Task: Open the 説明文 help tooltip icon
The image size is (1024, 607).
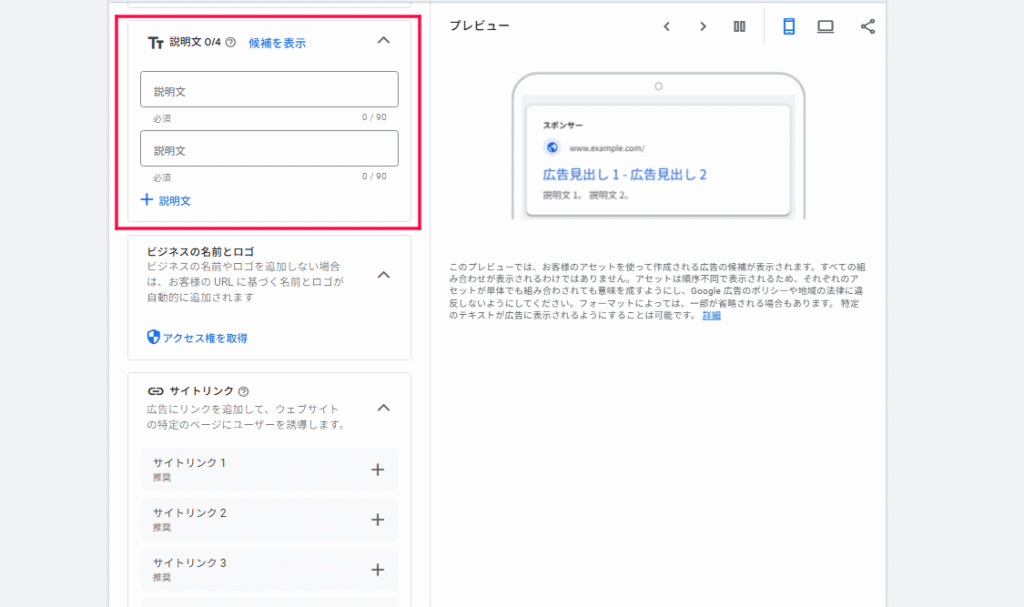Action: point(230,41)
